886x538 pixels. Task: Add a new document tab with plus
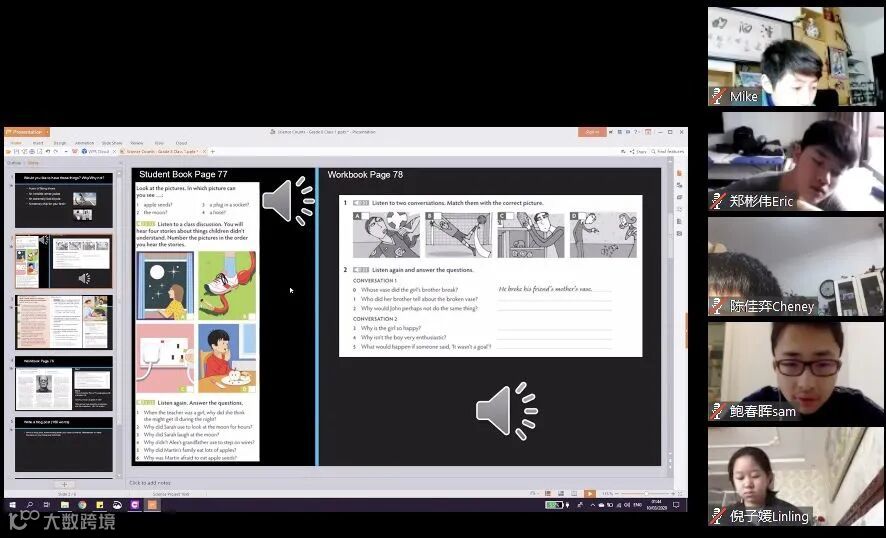[x=212, y=151]
